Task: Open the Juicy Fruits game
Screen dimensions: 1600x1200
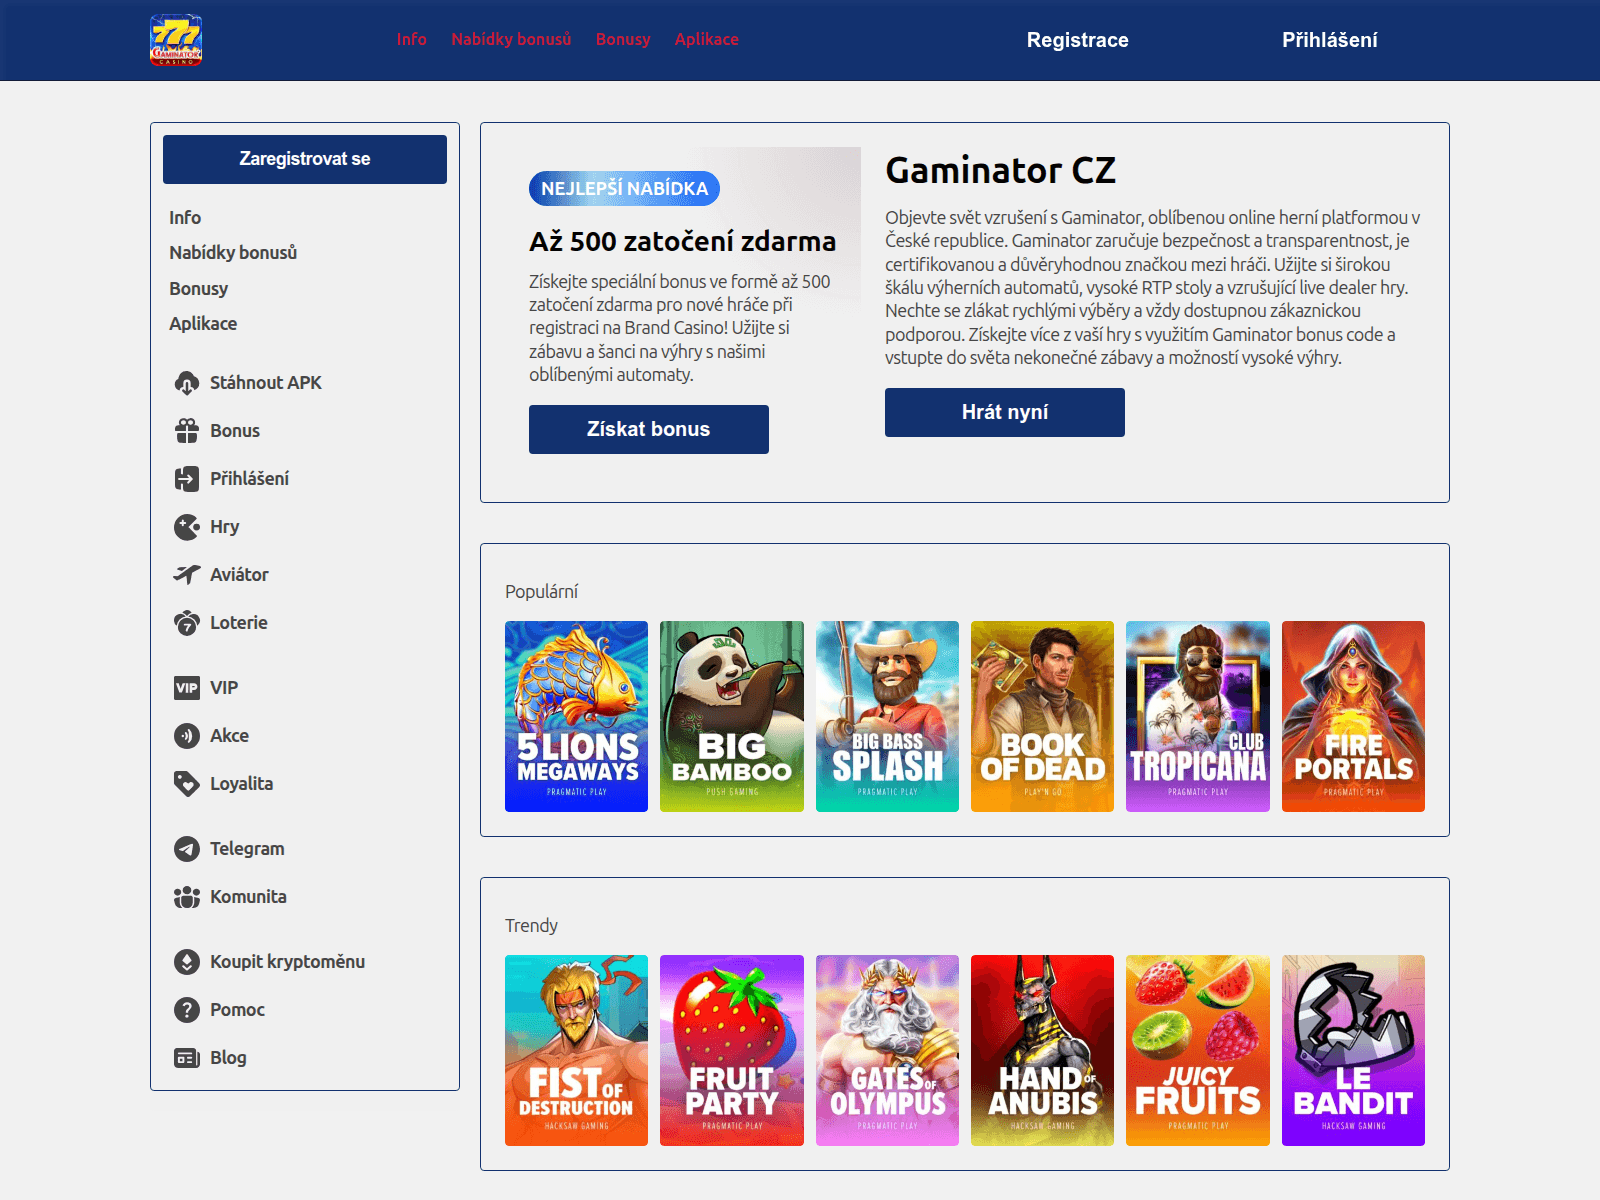Action: point(1198,1050)
